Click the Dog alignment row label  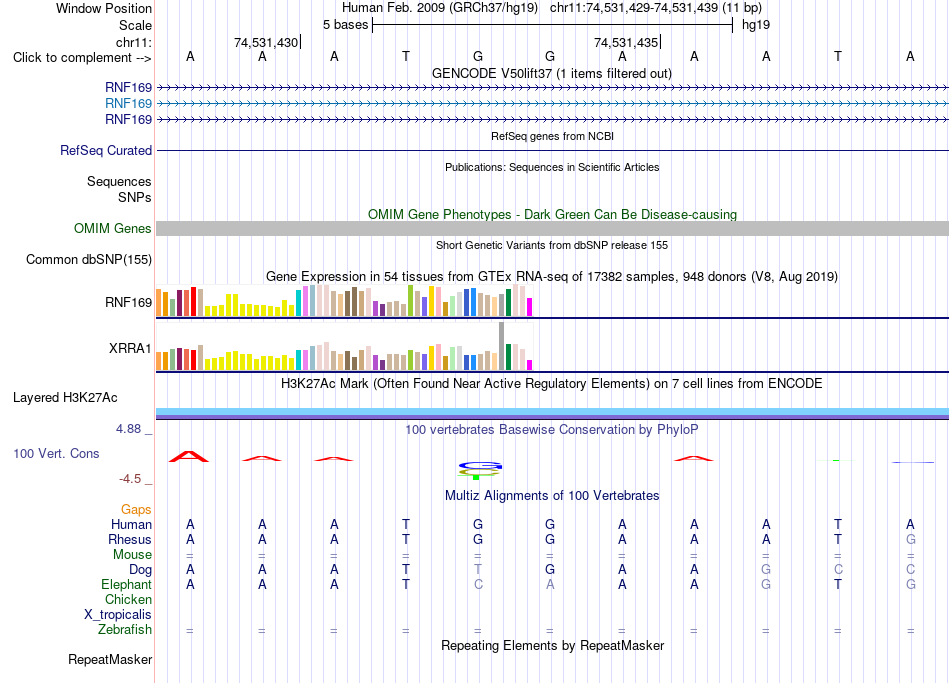(140, 570)
